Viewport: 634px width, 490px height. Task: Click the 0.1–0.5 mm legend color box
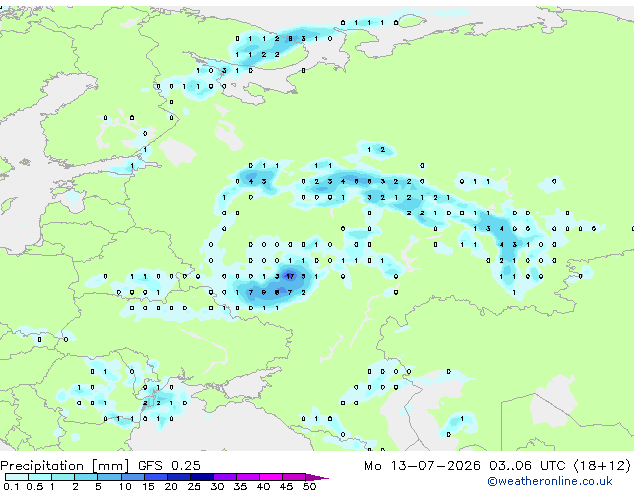point(17,477)
